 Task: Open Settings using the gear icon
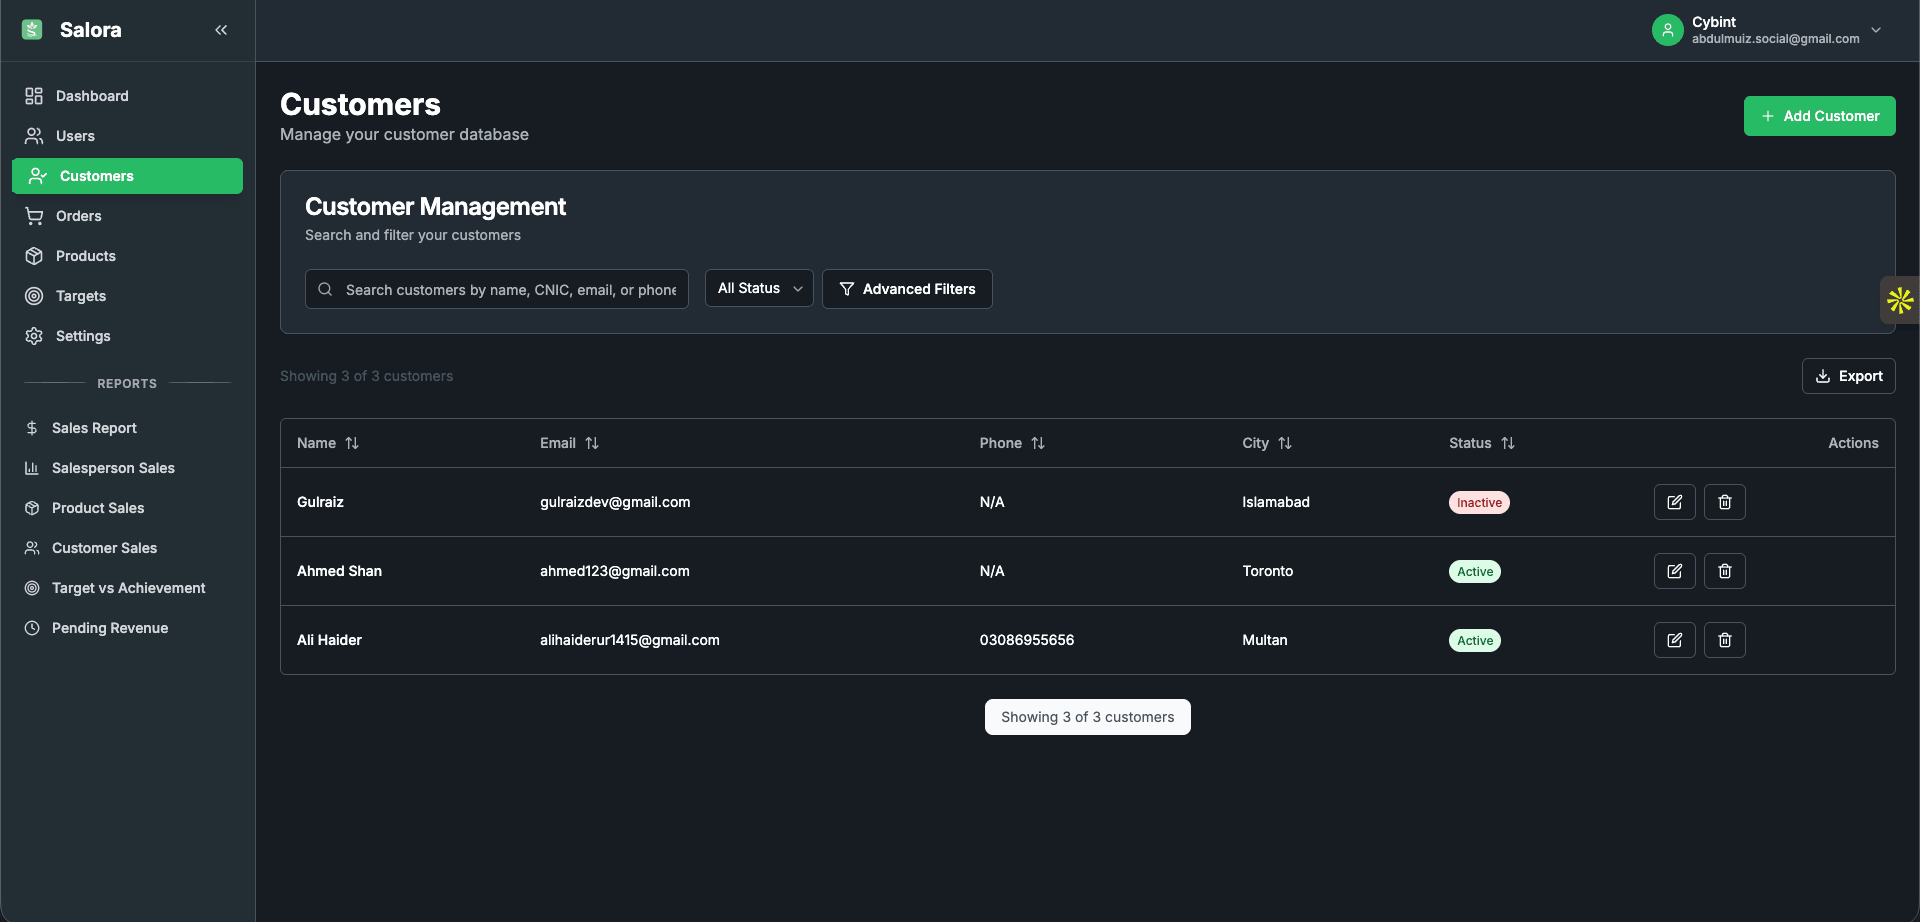(x=34, y=336)
